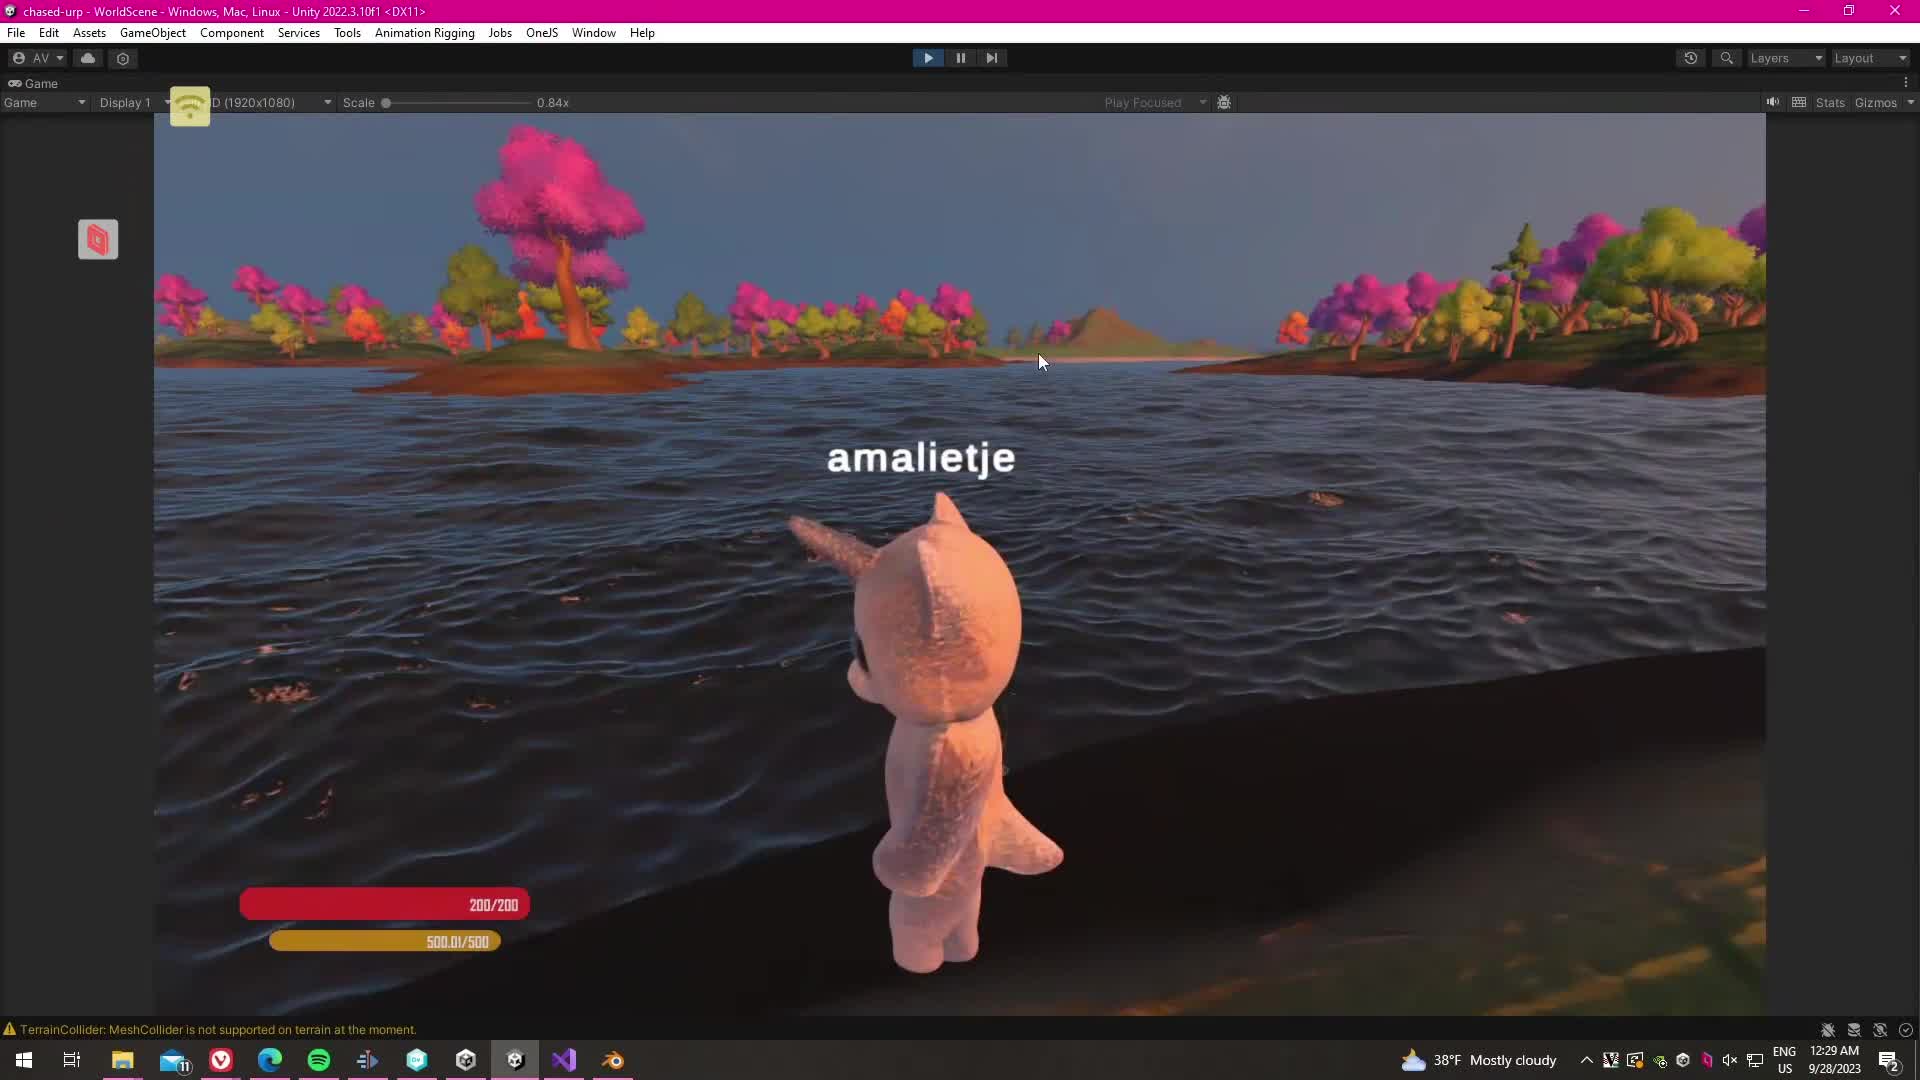Open the Unity cloud services icon
The width and height of the screenshot is (1920, 1080).
coord(88,58)
